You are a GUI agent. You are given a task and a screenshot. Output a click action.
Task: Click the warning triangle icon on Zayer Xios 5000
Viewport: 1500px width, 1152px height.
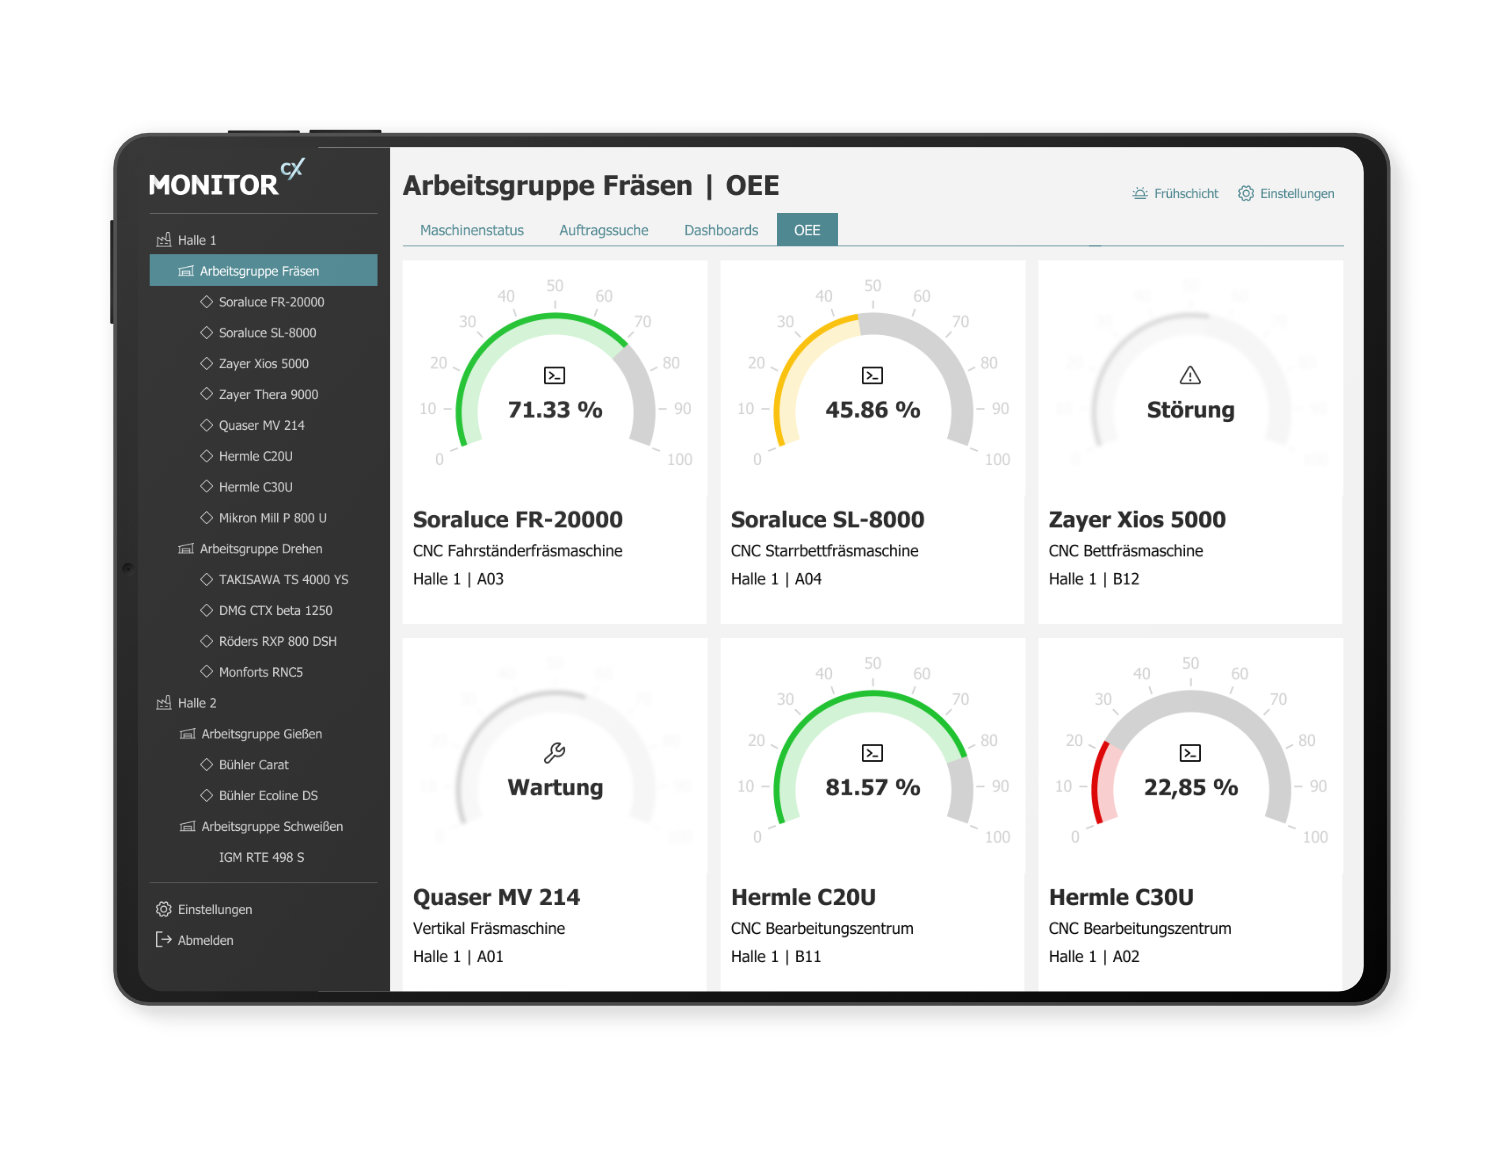(x=1190, y=376)
